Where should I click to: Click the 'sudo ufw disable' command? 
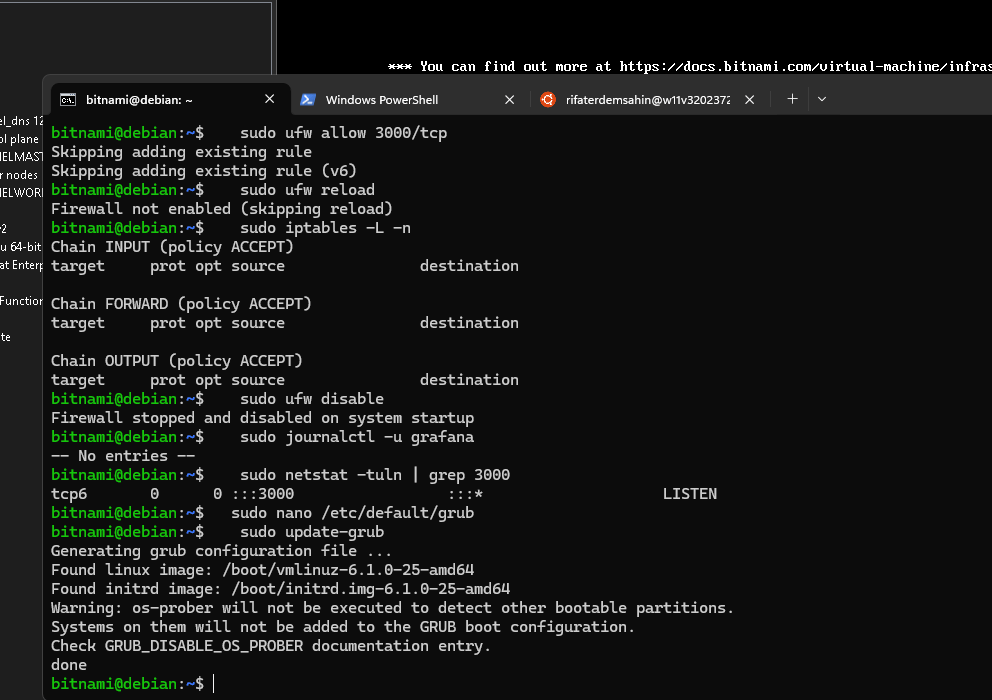pos(312,399)
